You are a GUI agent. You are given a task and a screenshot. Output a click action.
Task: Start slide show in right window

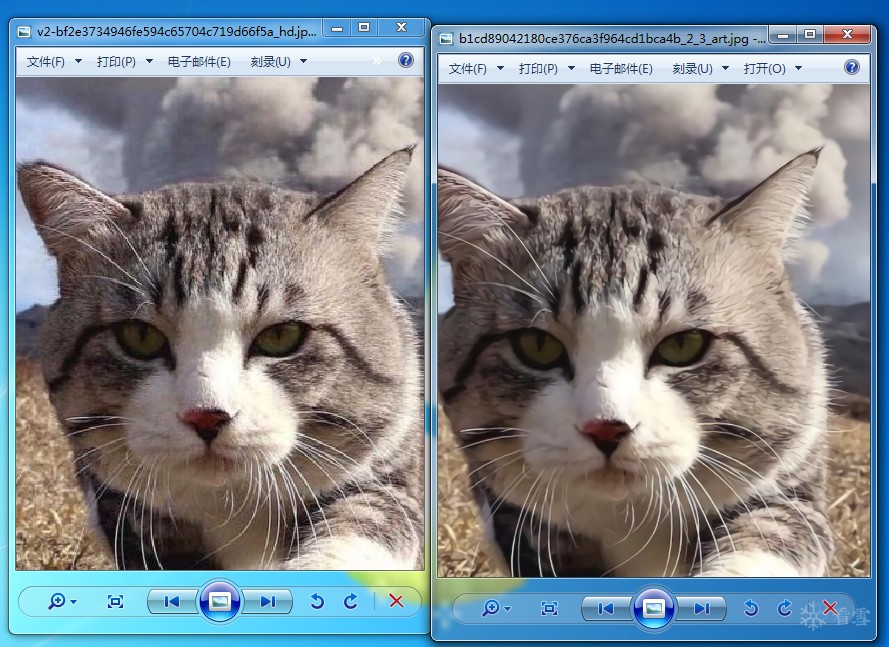click(x=654, y=608)
